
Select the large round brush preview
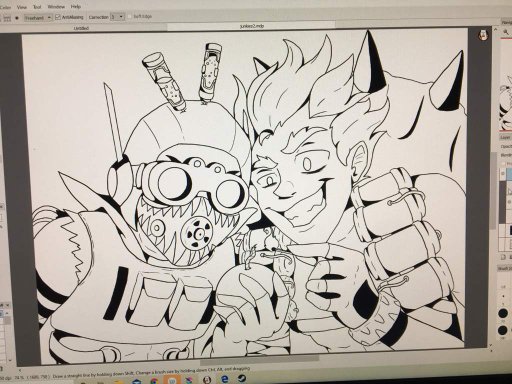click(x=503, y=313)
